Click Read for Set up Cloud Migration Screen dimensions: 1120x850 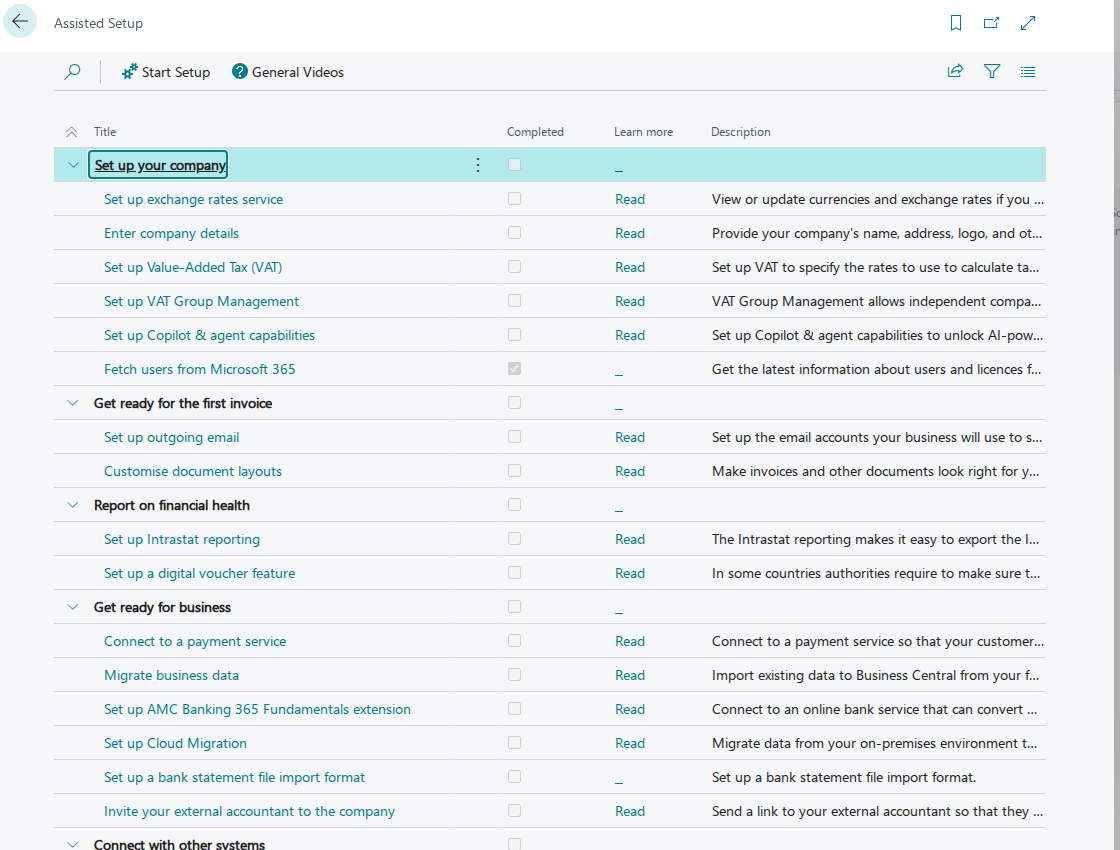[630, 744]
